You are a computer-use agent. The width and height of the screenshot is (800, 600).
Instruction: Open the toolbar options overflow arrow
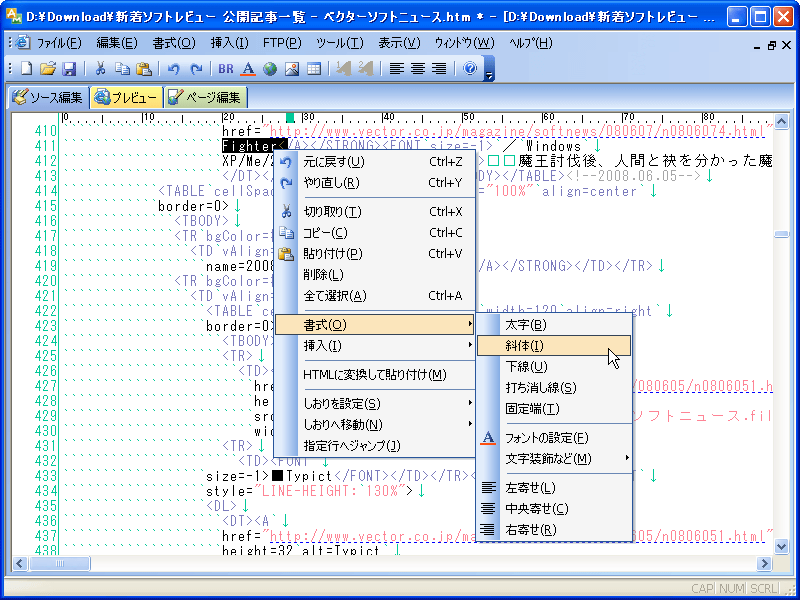point(489,68)
